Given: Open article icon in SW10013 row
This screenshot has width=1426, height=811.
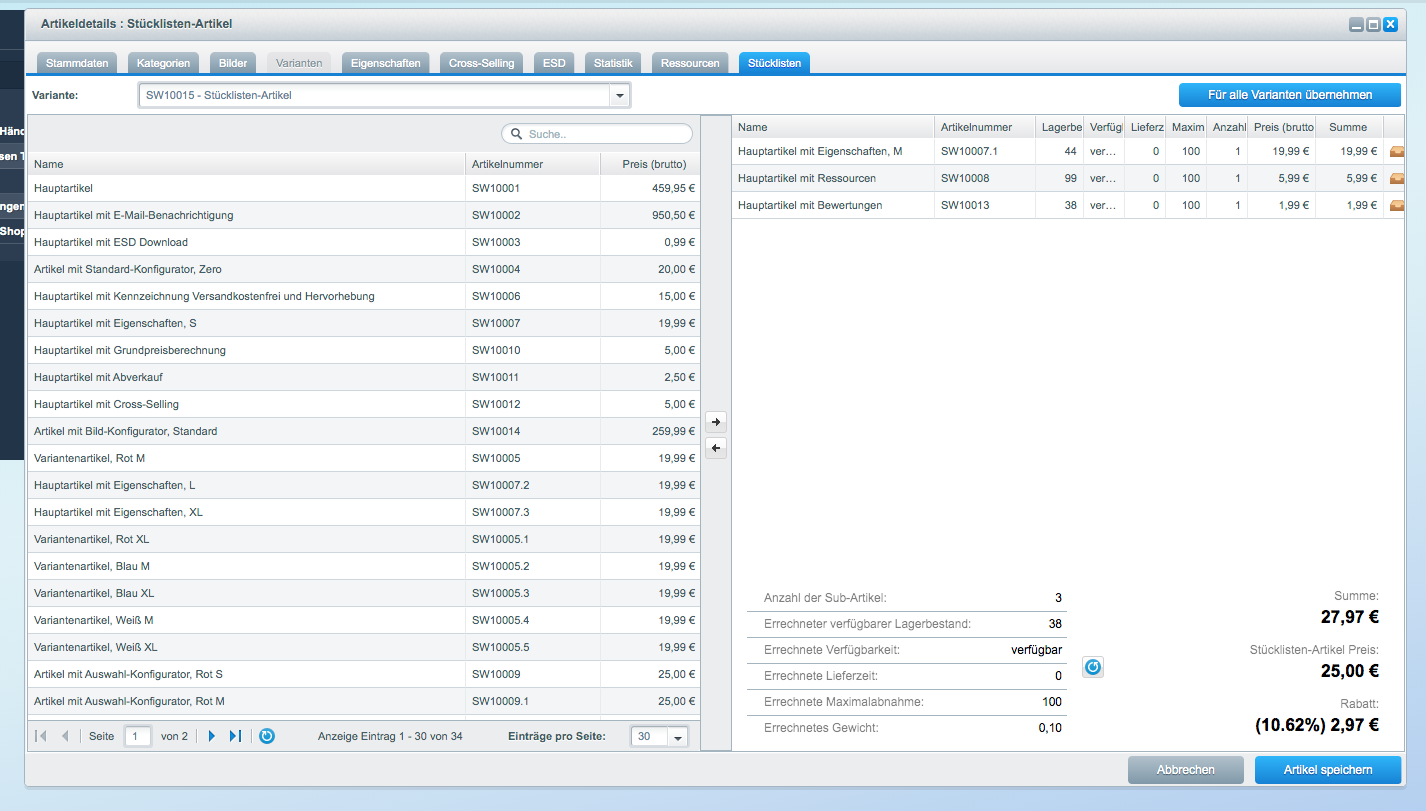Looking at the screenshot, I should 1397,205.
